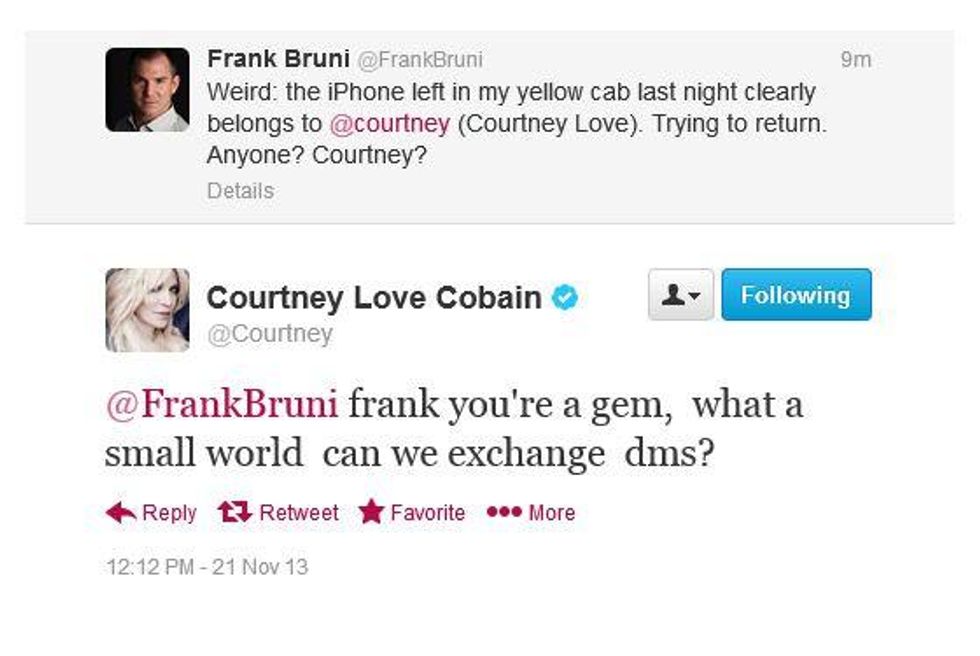Open Frank Bruni's profile photo
Screen dimensions: 980x656
[x=147, y=90]
